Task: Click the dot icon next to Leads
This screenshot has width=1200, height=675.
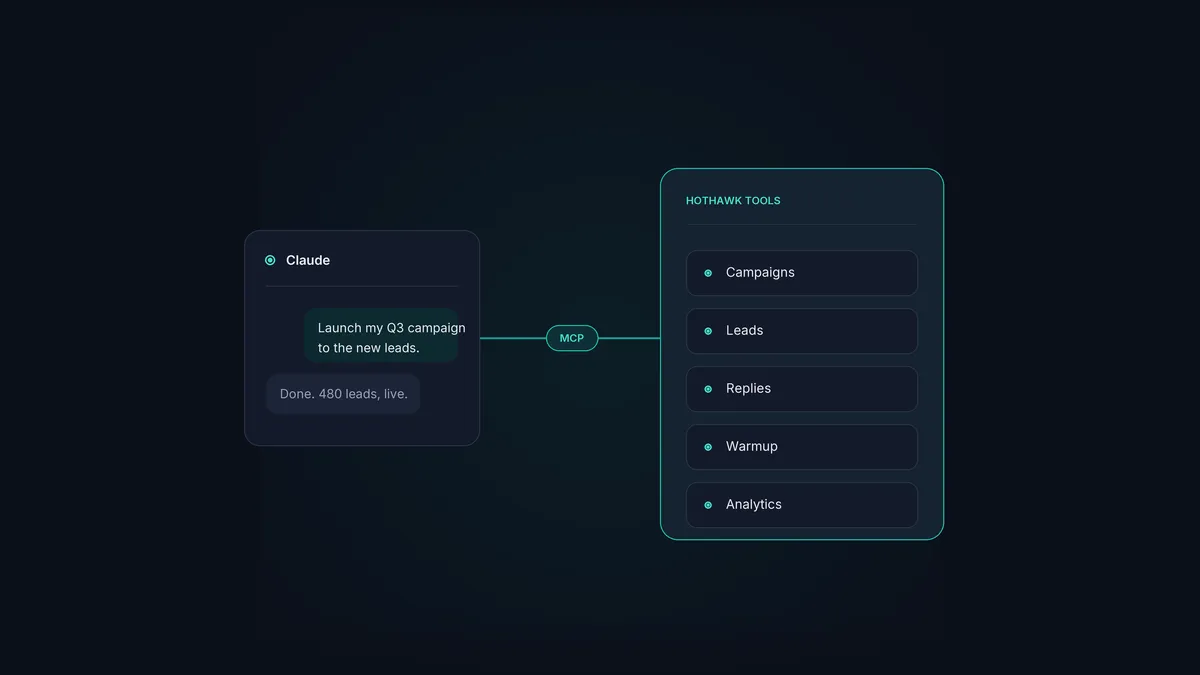Action: (x=708, y=331)
